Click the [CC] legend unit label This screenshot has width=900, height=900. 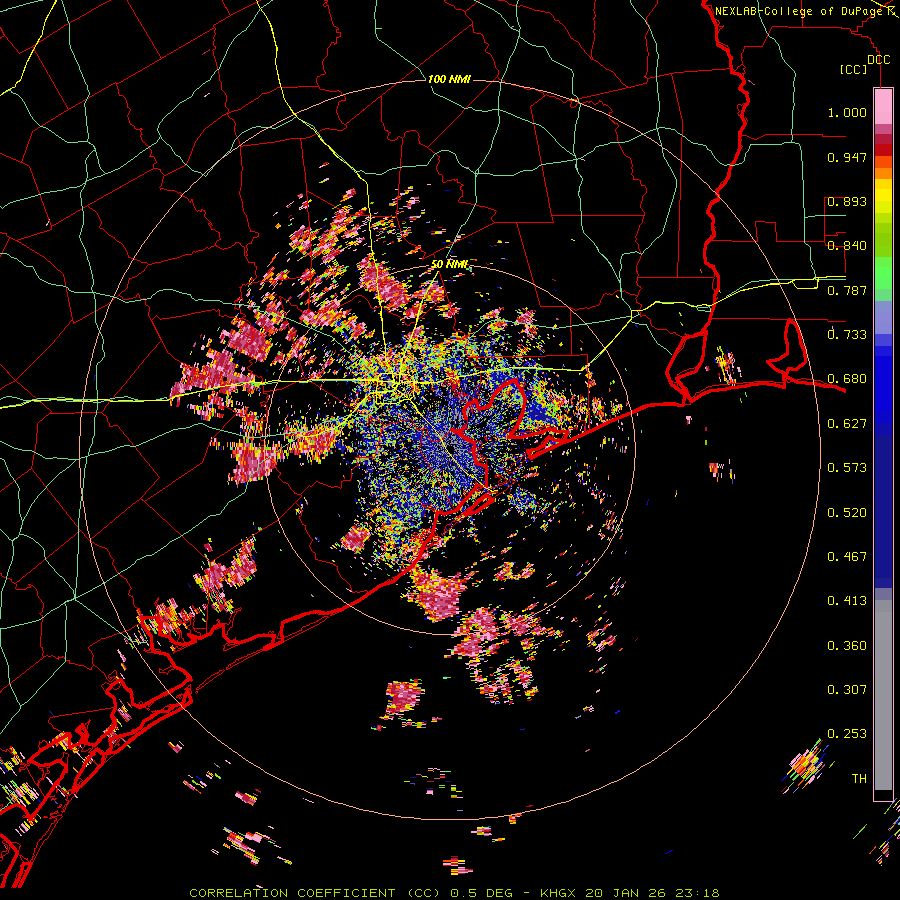pyautogui.click(x=853, y=69)
